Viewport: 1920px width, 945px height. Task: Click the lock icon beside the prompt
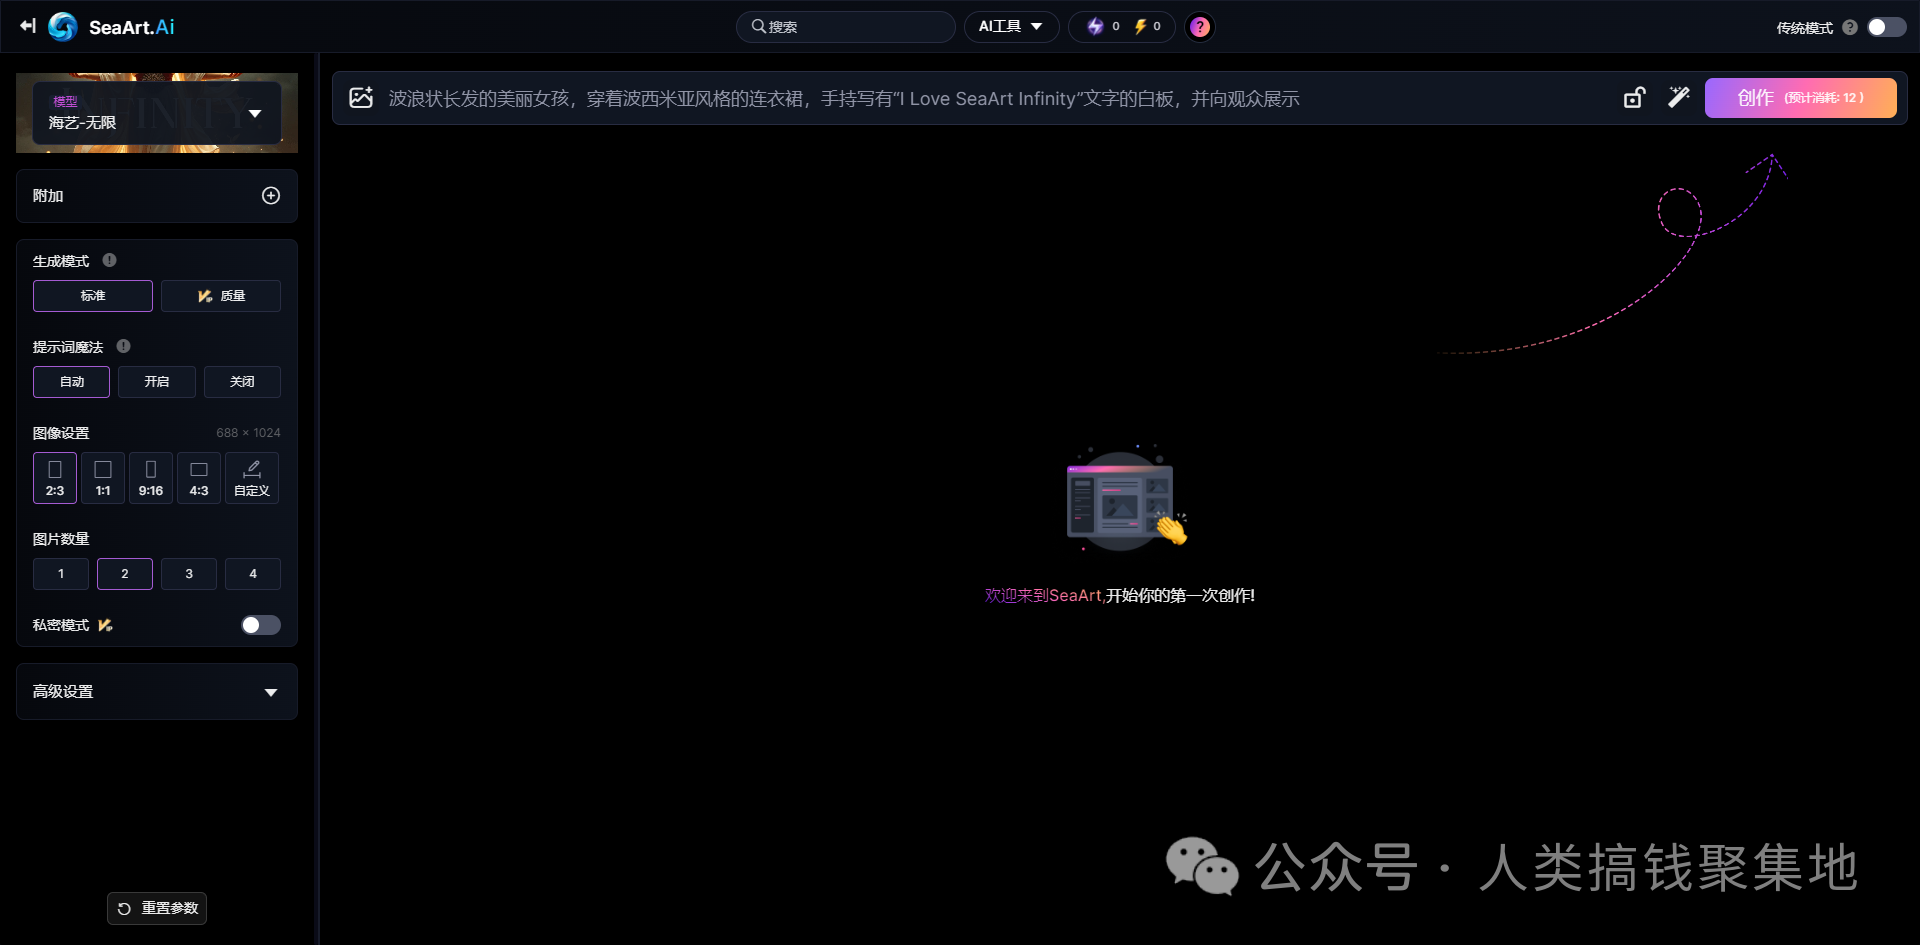[1634, 97]
